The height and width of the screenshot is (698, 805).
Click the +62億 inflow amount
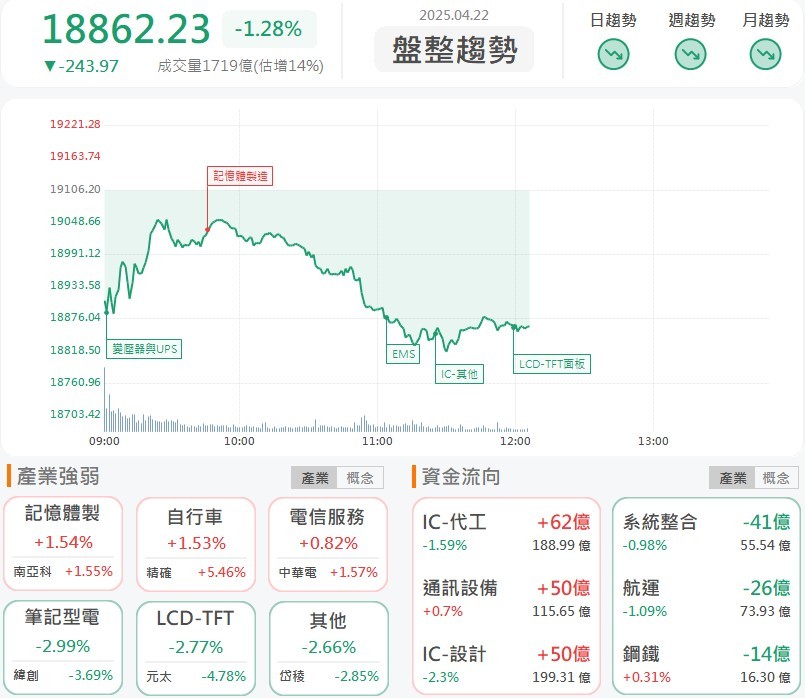[x=563, y=522]
